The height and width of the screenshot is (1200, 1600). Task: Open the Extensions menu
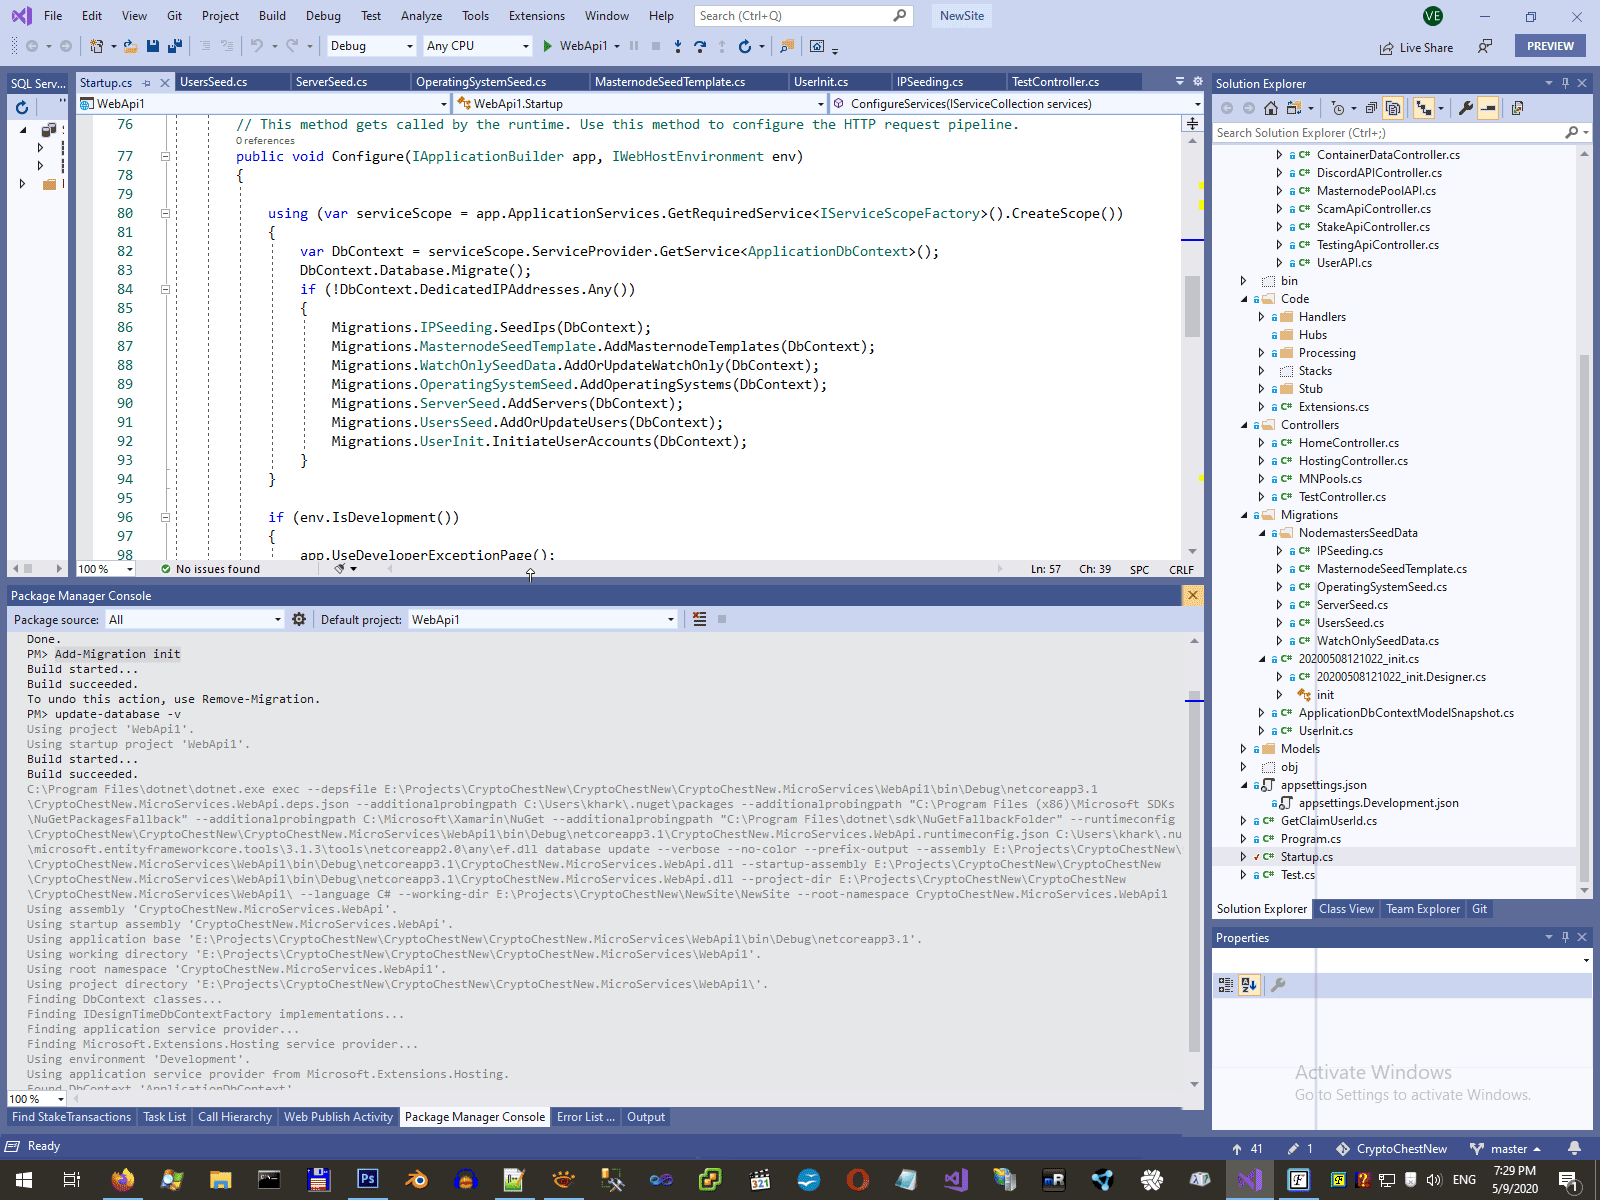[x=537, y=16]
